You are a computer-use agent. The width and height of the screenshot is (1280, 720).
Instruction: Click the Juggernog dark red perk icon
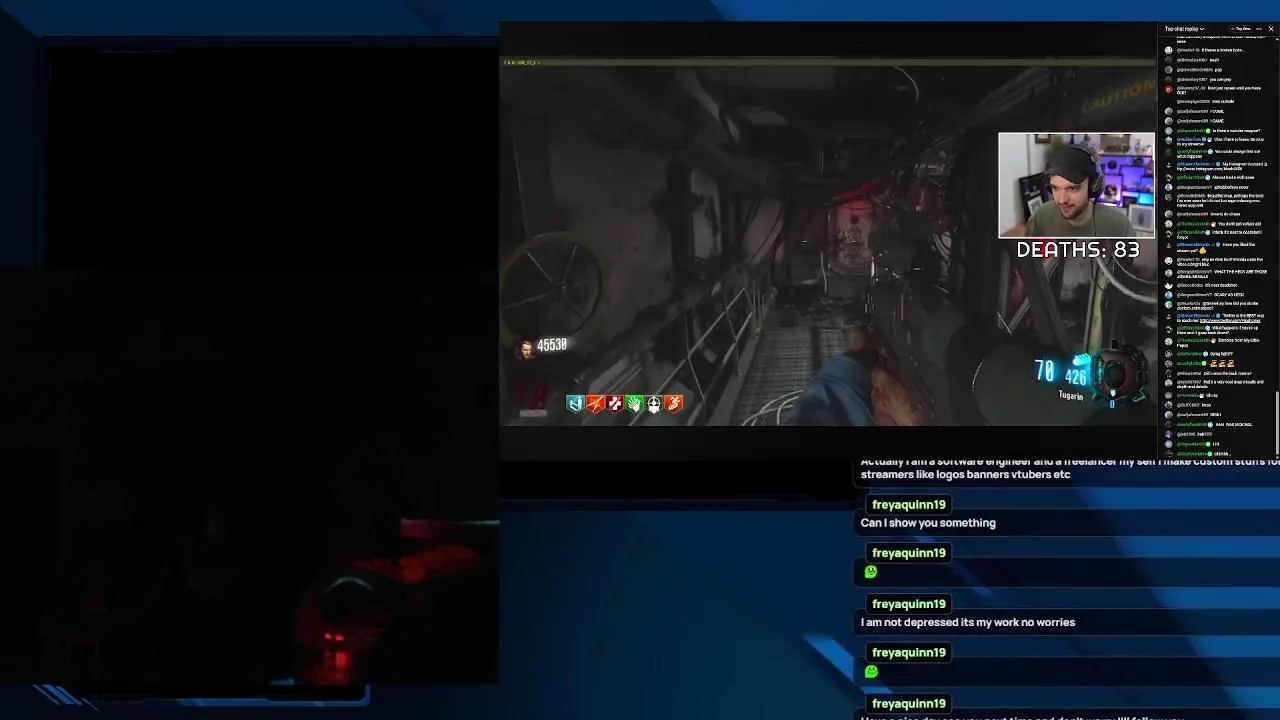[x=615, y=403]
